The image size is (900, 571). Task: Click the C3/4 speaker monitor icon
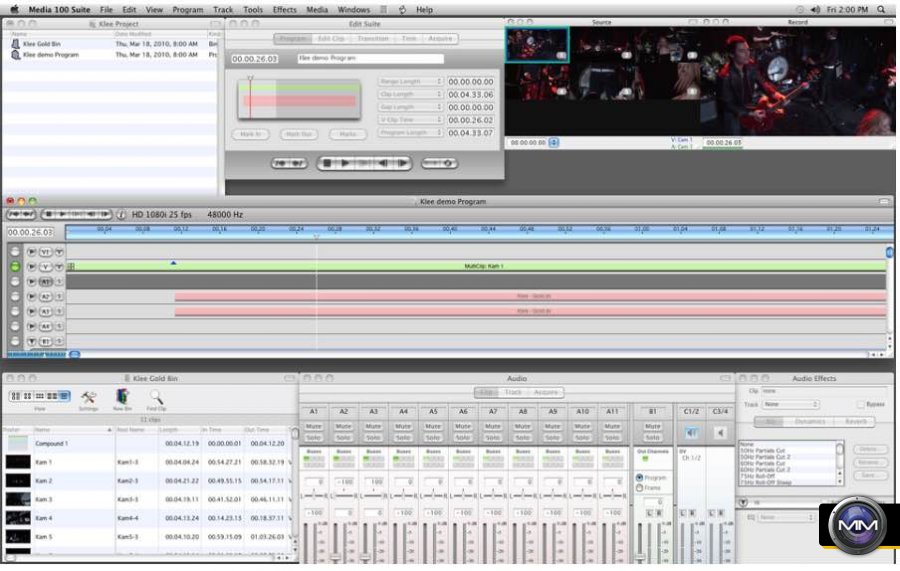(x=720, y=433)
